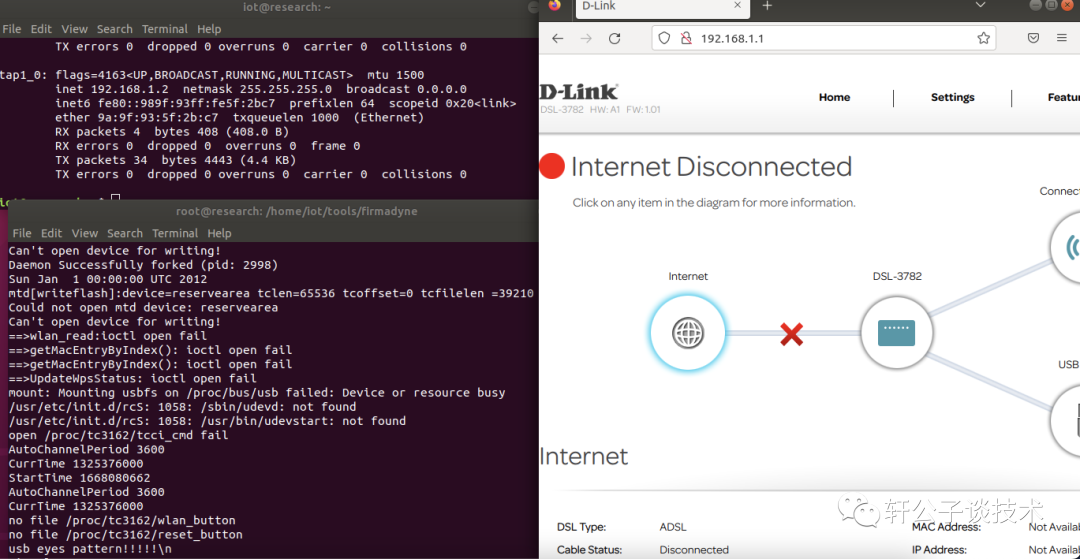This screenshot has width=1080, height=559.
Task: Click the Internet globe icon in diagram
Action: pos(687,334)
